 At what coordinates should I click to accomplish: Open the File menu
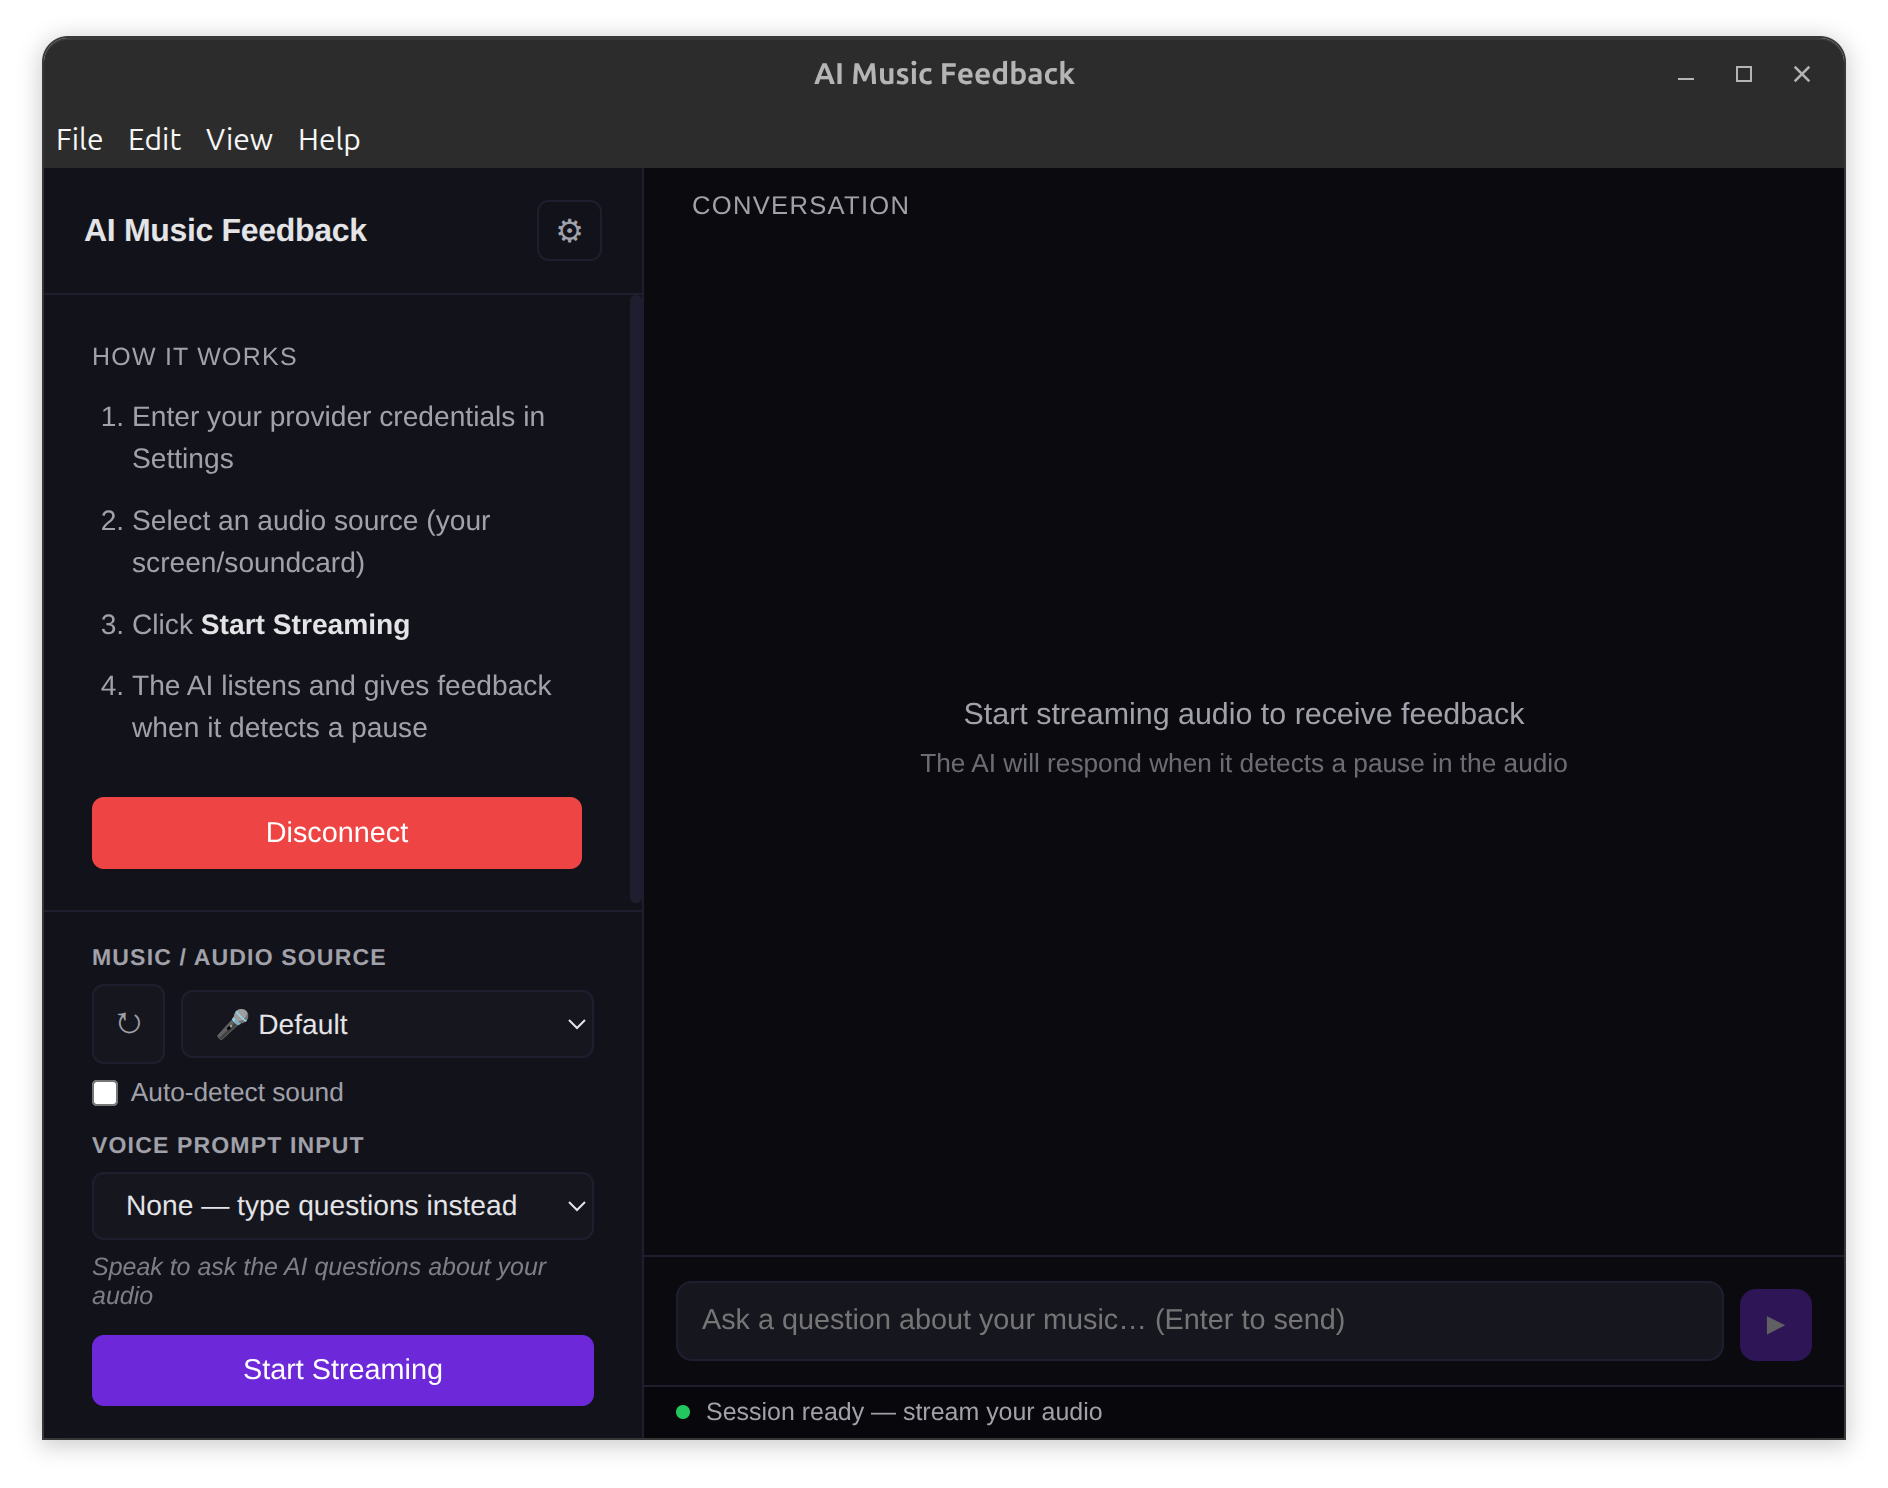pyautogui.click(x=78, y=140)
